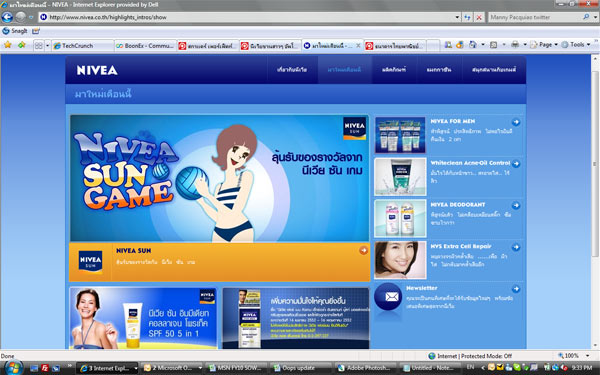This screenshot has height=375, width=600.
Task: Click the grayed Forward navigation arrow
Action: tap(21, 17)
